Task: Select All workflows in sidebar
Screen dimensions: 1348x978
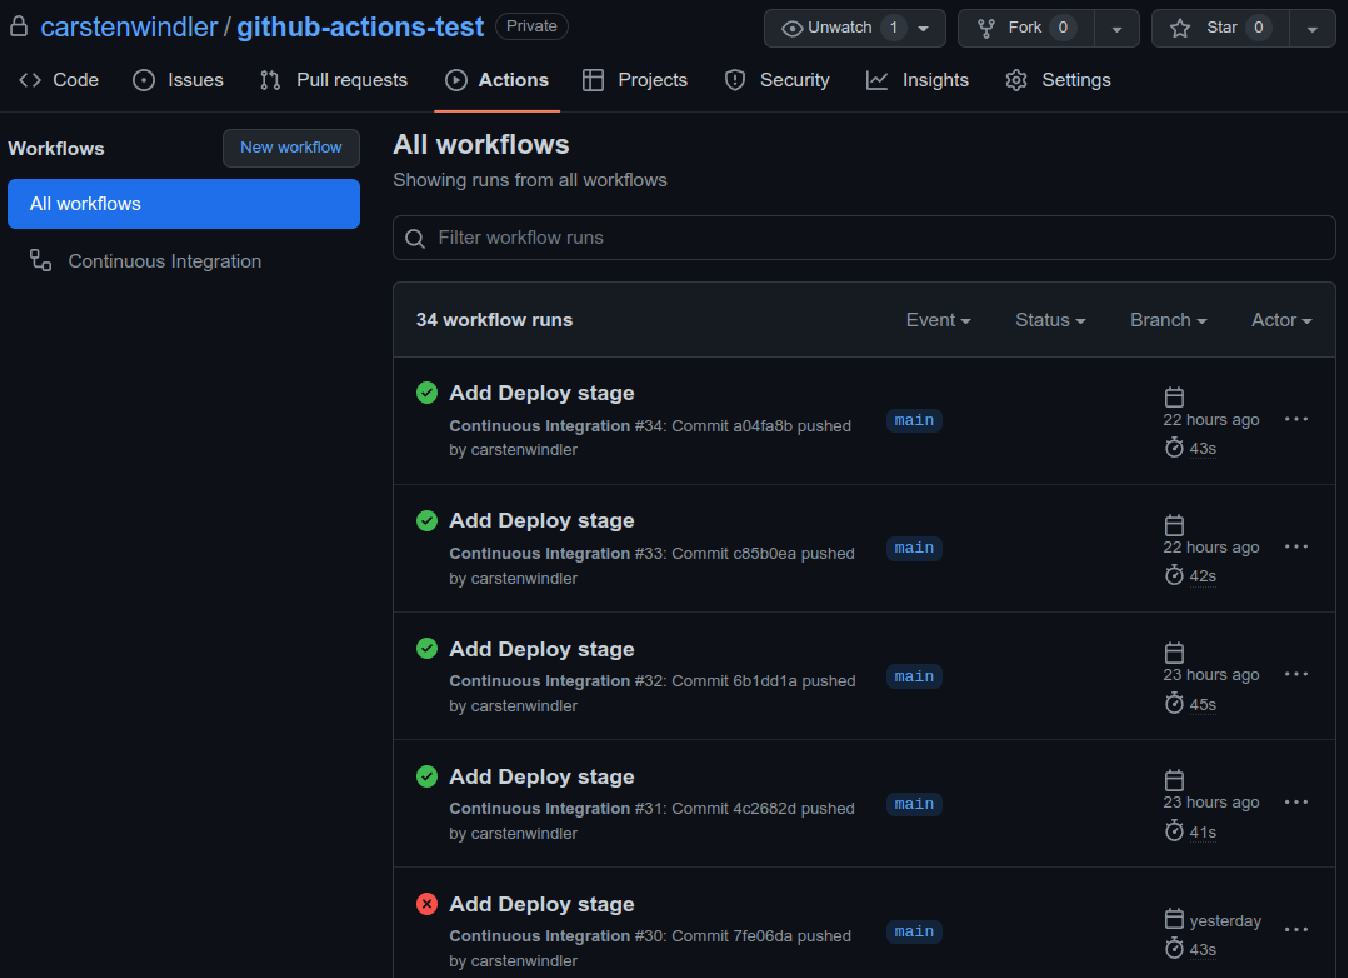Action: coord(184,204)
